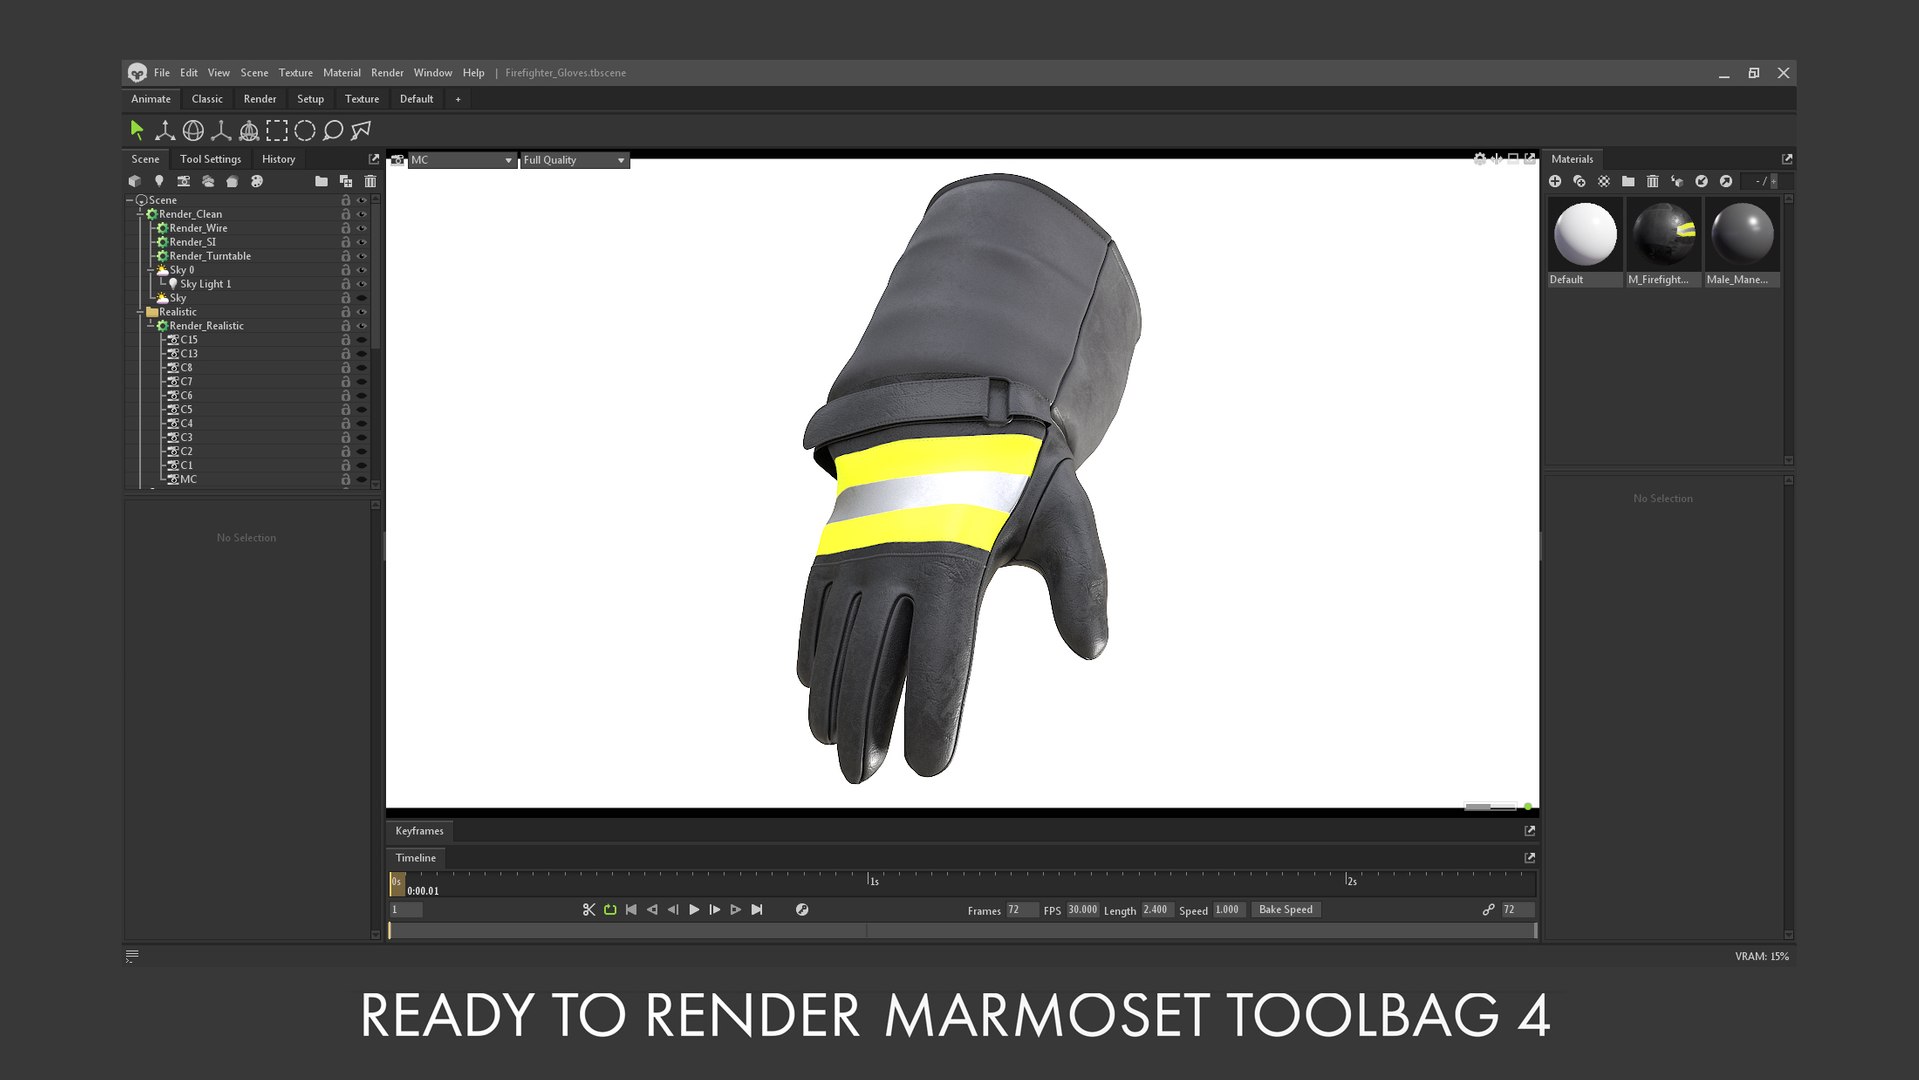Switch to Tool Settings tab
The height and width of the screenshot is (1080, 1919).
click(x=210, y=159)
